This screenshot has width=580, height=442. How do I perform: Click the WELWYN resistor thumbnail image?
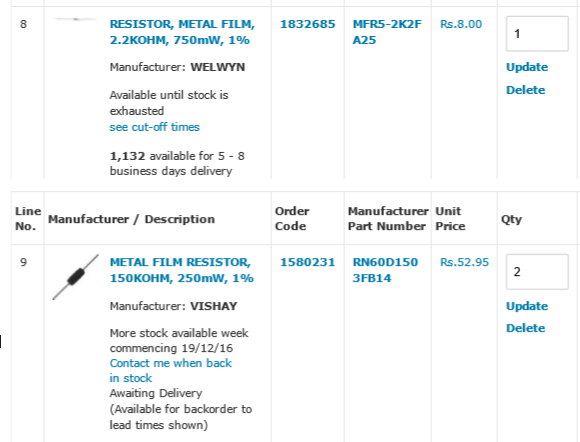coord(75,19)
